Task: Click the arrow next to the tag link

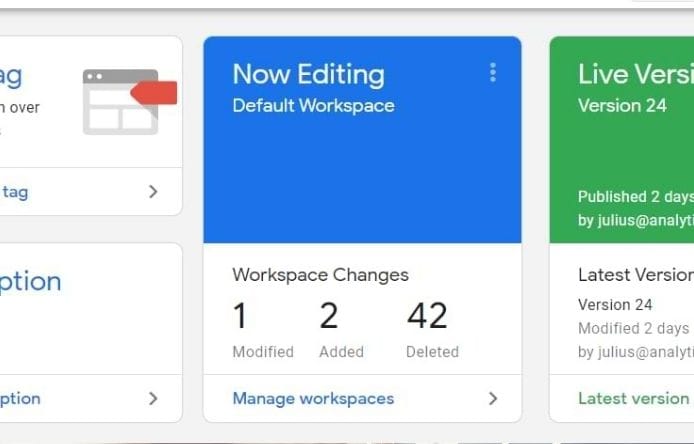Action: pos(153,192)
